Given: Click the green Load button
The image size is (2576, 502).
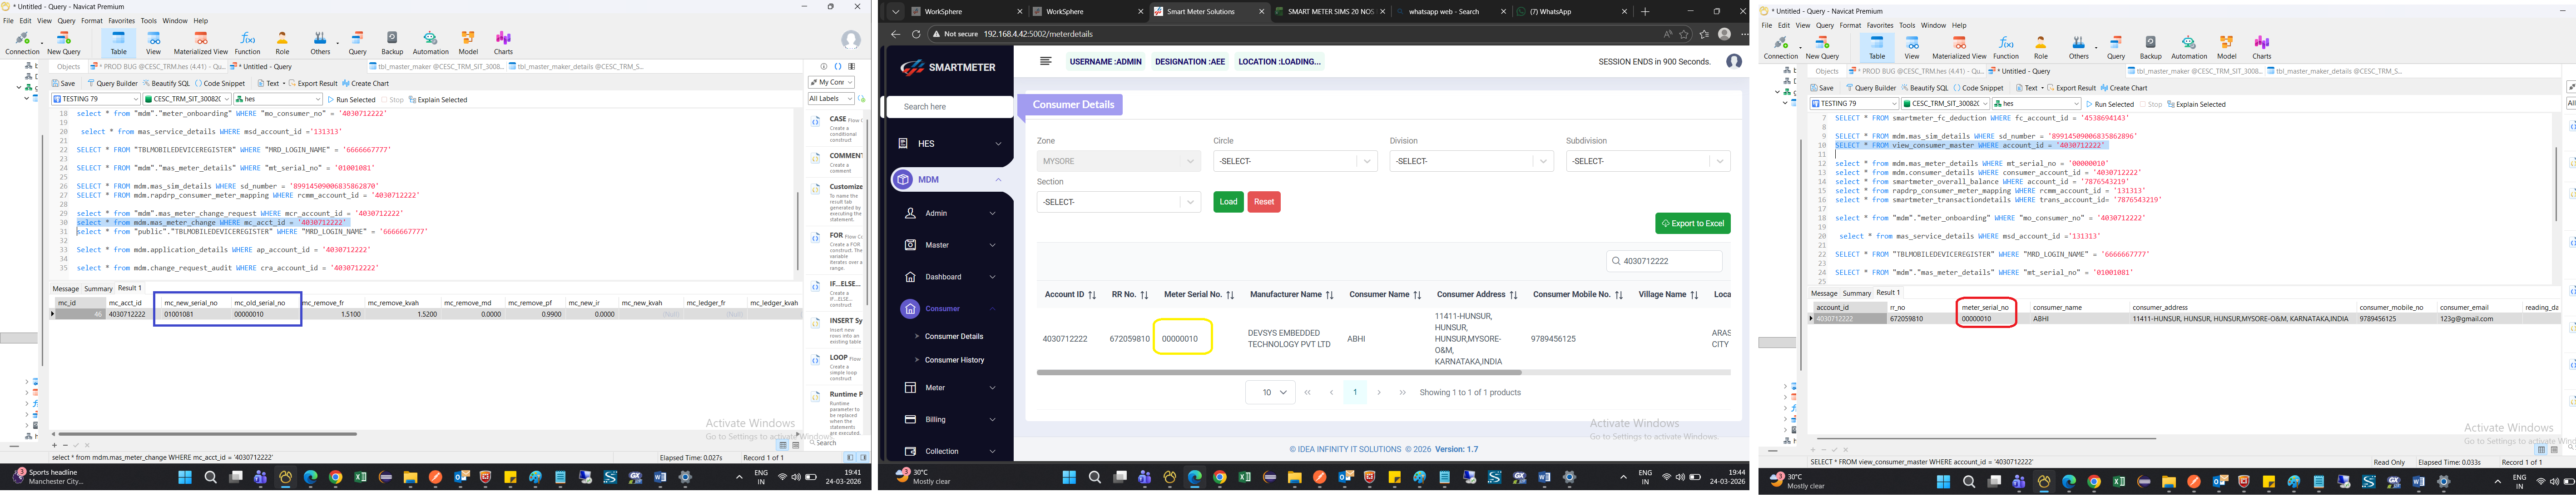Looking at the screenshot, I should pos(1228,202).
